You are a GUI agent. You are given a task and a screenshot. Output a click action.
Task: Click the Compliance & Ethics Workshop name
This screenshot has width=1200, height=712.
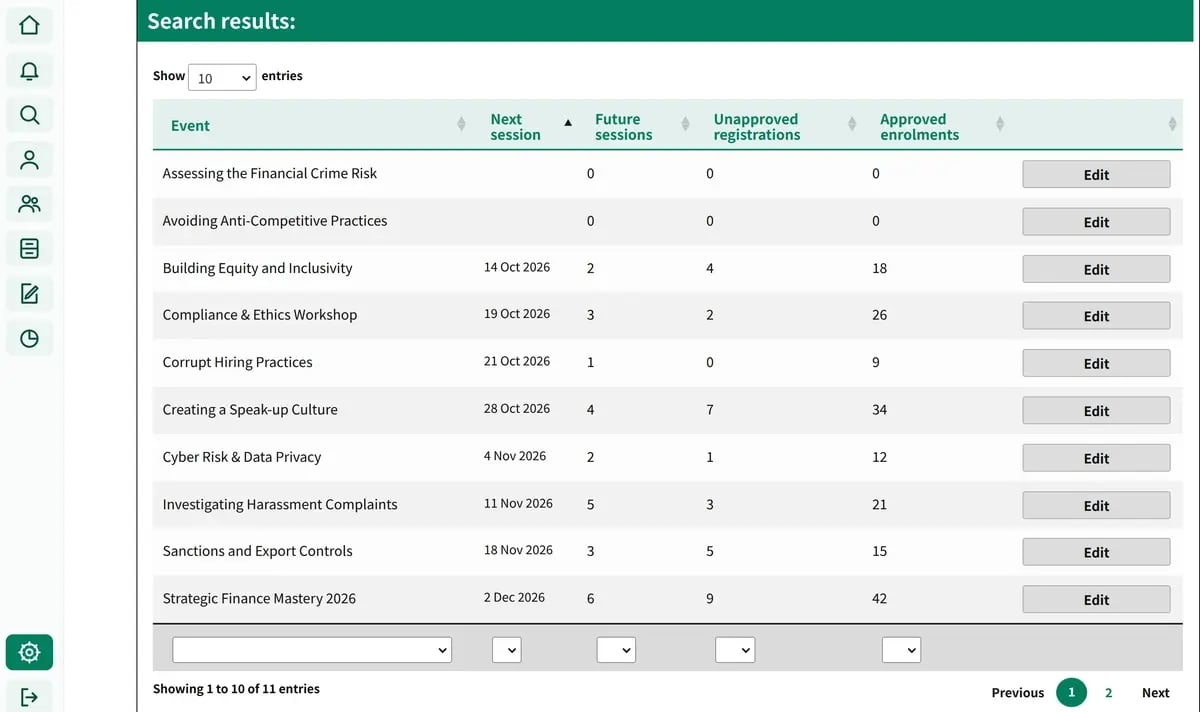click(260, 314)
